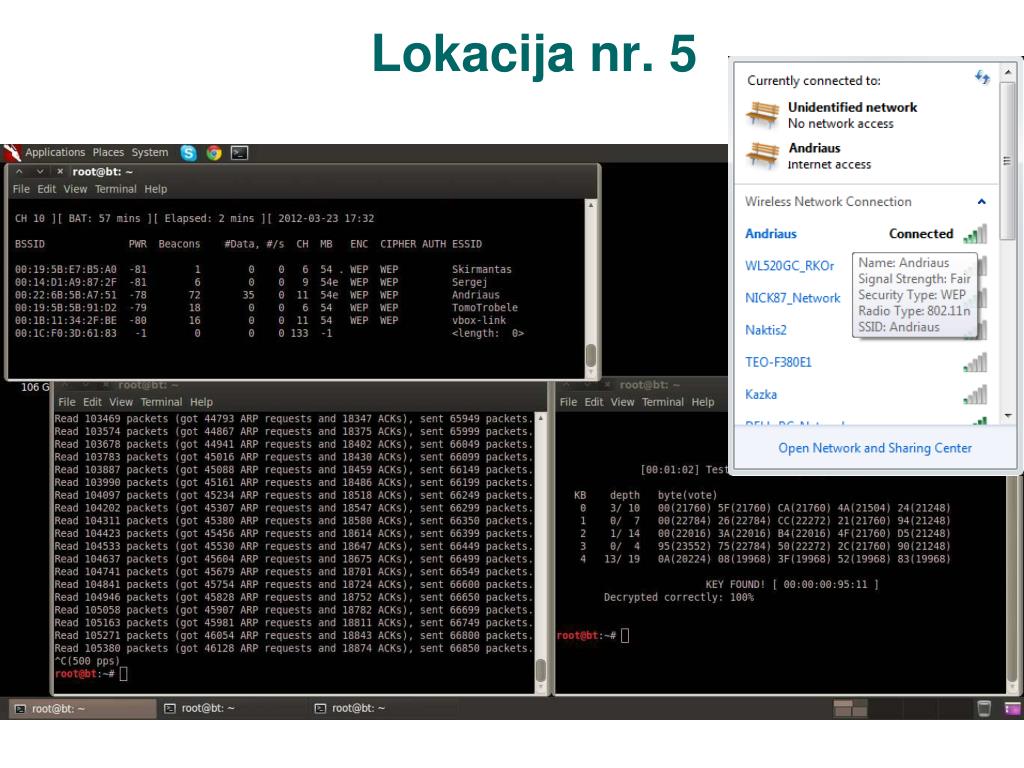Maximize the airodump terminal with up arrow
Screen dimensions: 1024x768
coord(20,172)
